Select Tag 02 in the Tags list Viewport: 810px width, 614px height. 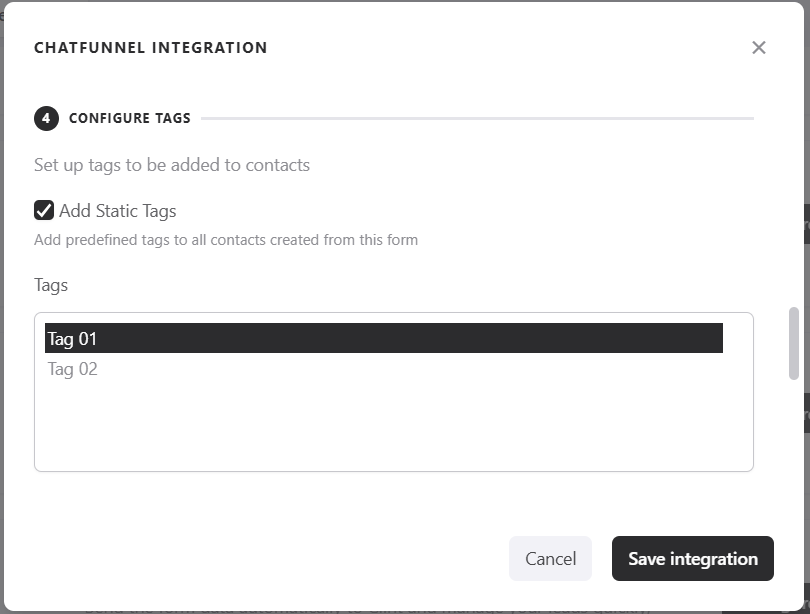pyautogui.click(x=73, y=369)
